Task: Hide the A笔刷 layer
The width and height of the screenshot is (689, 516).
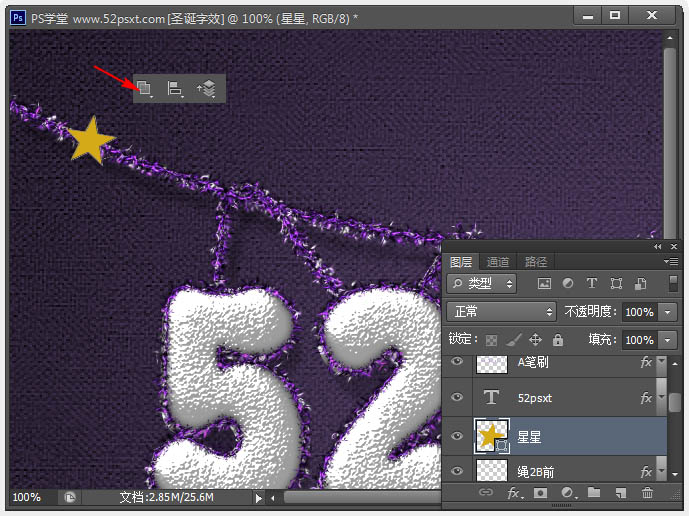Action: (x=457, y=361)
